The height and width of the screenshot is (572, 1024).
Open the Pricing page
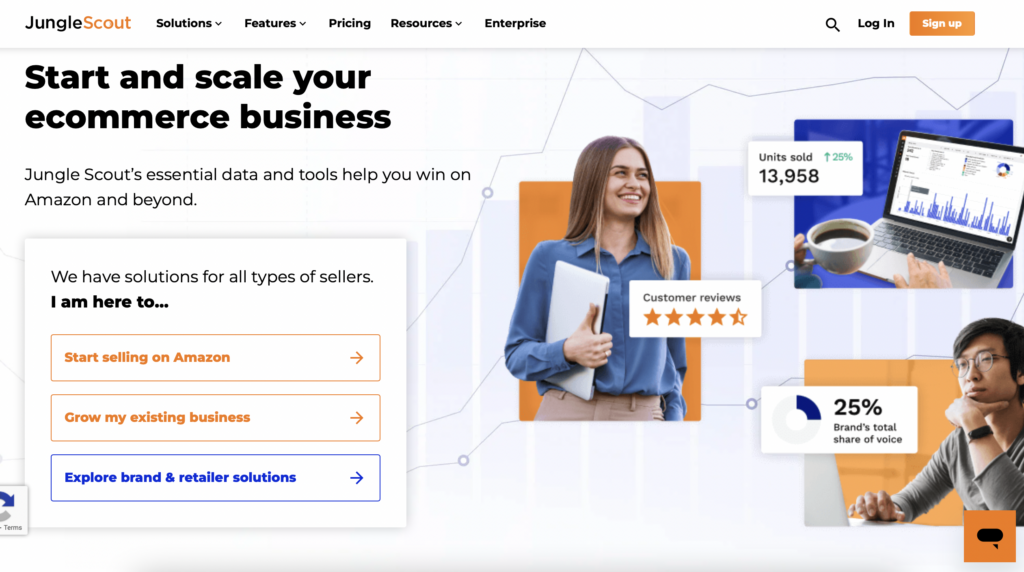pyautogui.click(x=349, y=24)
